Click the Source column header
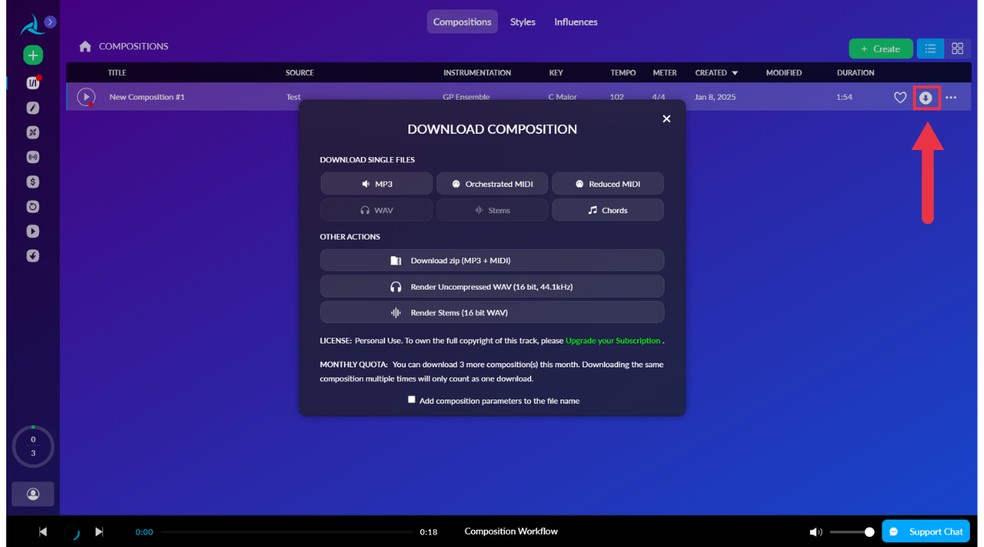This screenshot has width=984, height=547. point(299,73)
